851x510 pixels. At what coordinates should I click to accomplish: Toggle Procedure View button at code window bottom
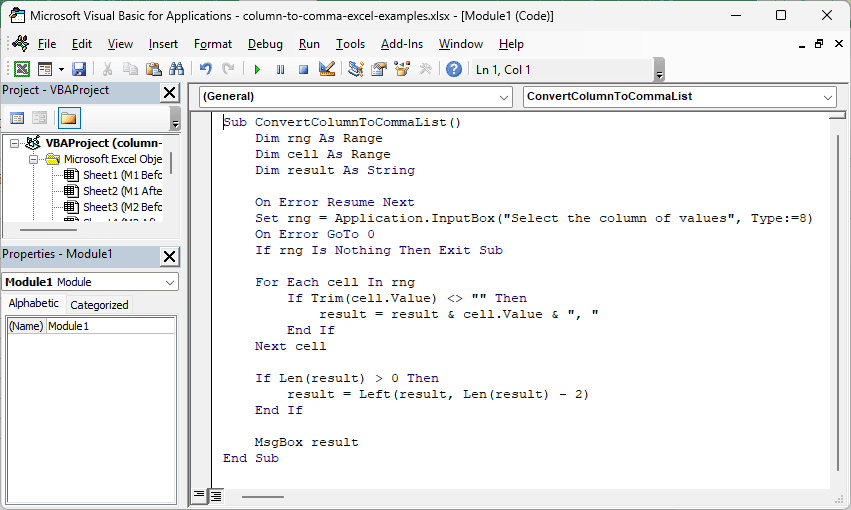pos(199,495)
